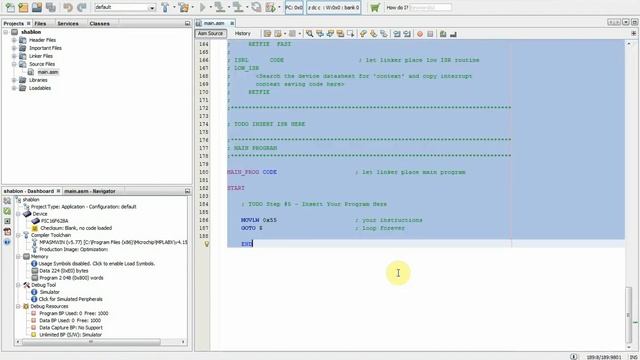Expand the Important Files folder

tap(14, 48)
